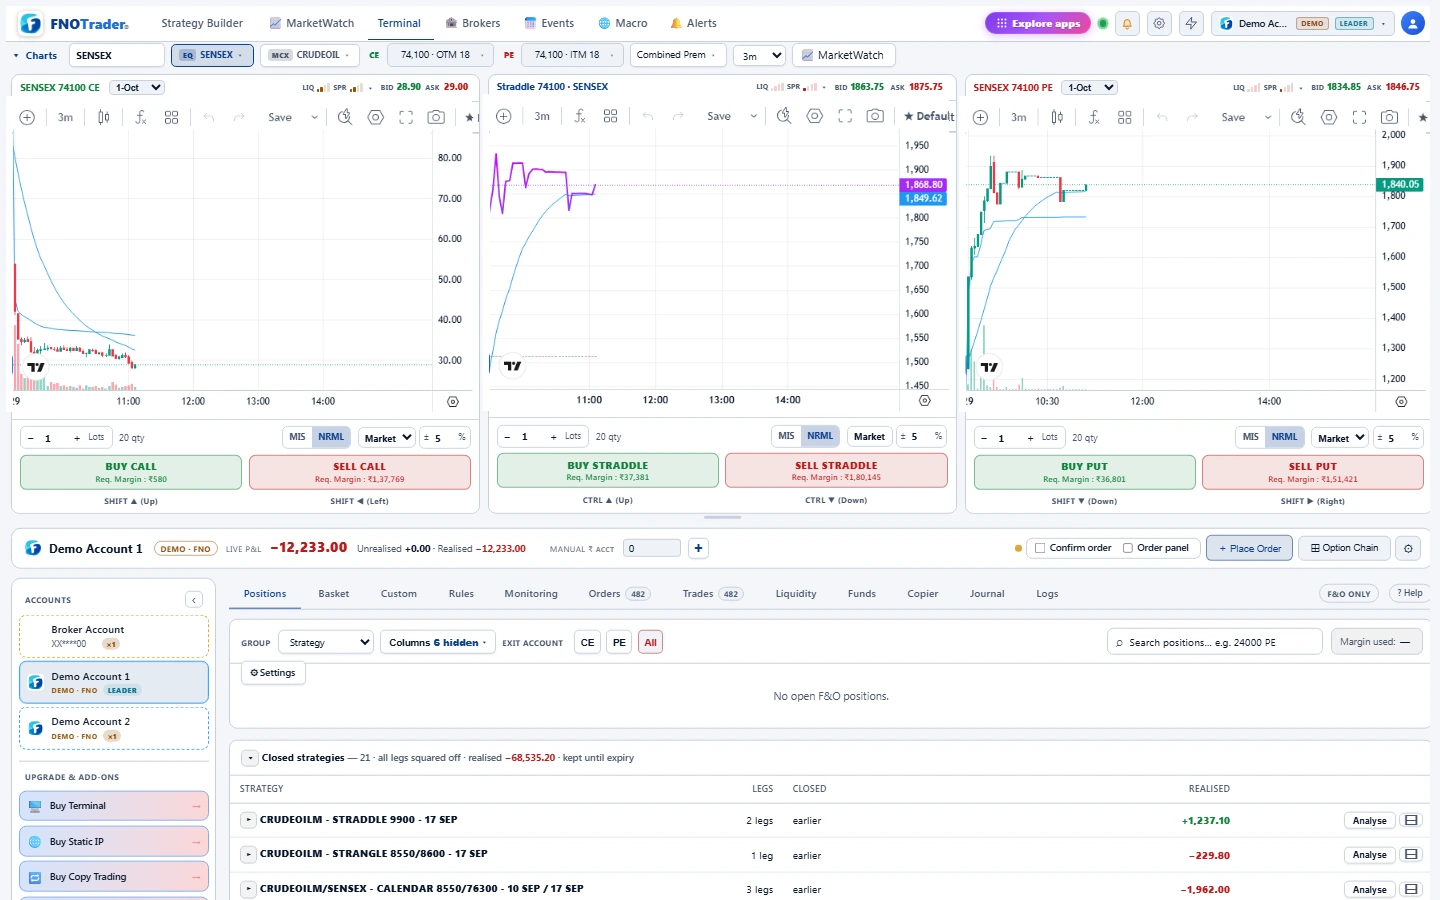Select NRML on the Straddle panel
The height and width of the screenshot is (900, 1440).
pyautogui.click(x=820, y=436)
